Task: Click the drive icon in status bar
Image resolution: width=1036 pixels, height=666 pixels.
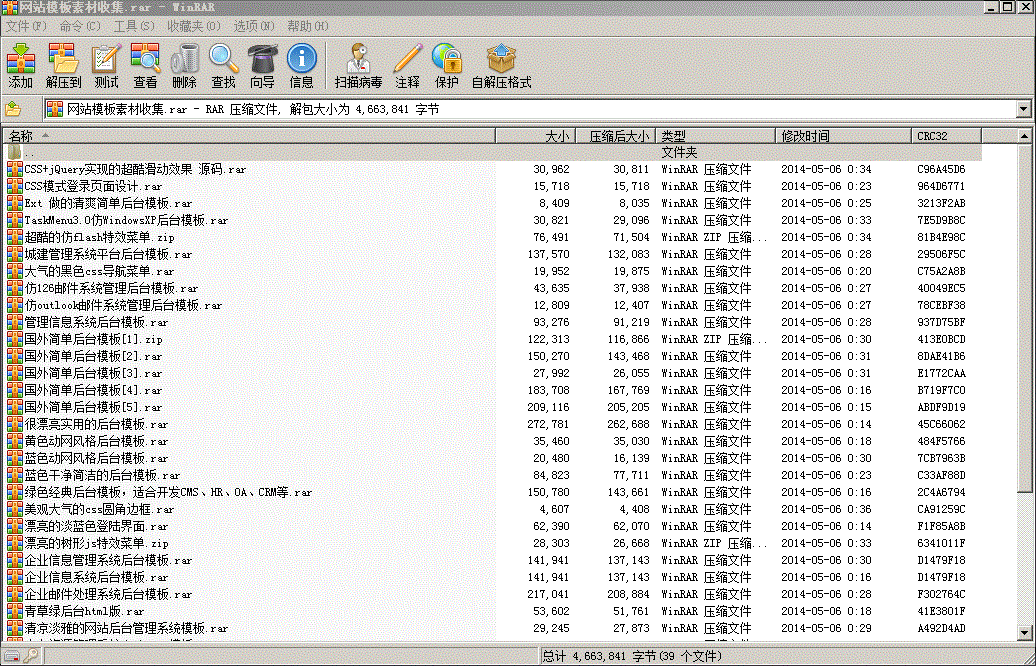Action: click(12, 656)
